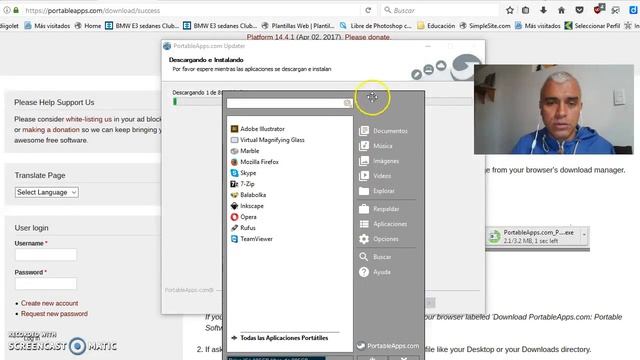Click the Username field
The width and height of the screenshot is (640, 360).
(46, 255)
